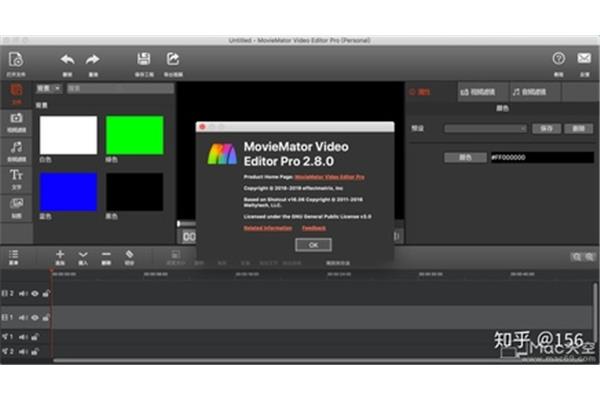
Task: Open the MovieMator Video Editor Pro homepage link
Action: (x=329, y=177)
